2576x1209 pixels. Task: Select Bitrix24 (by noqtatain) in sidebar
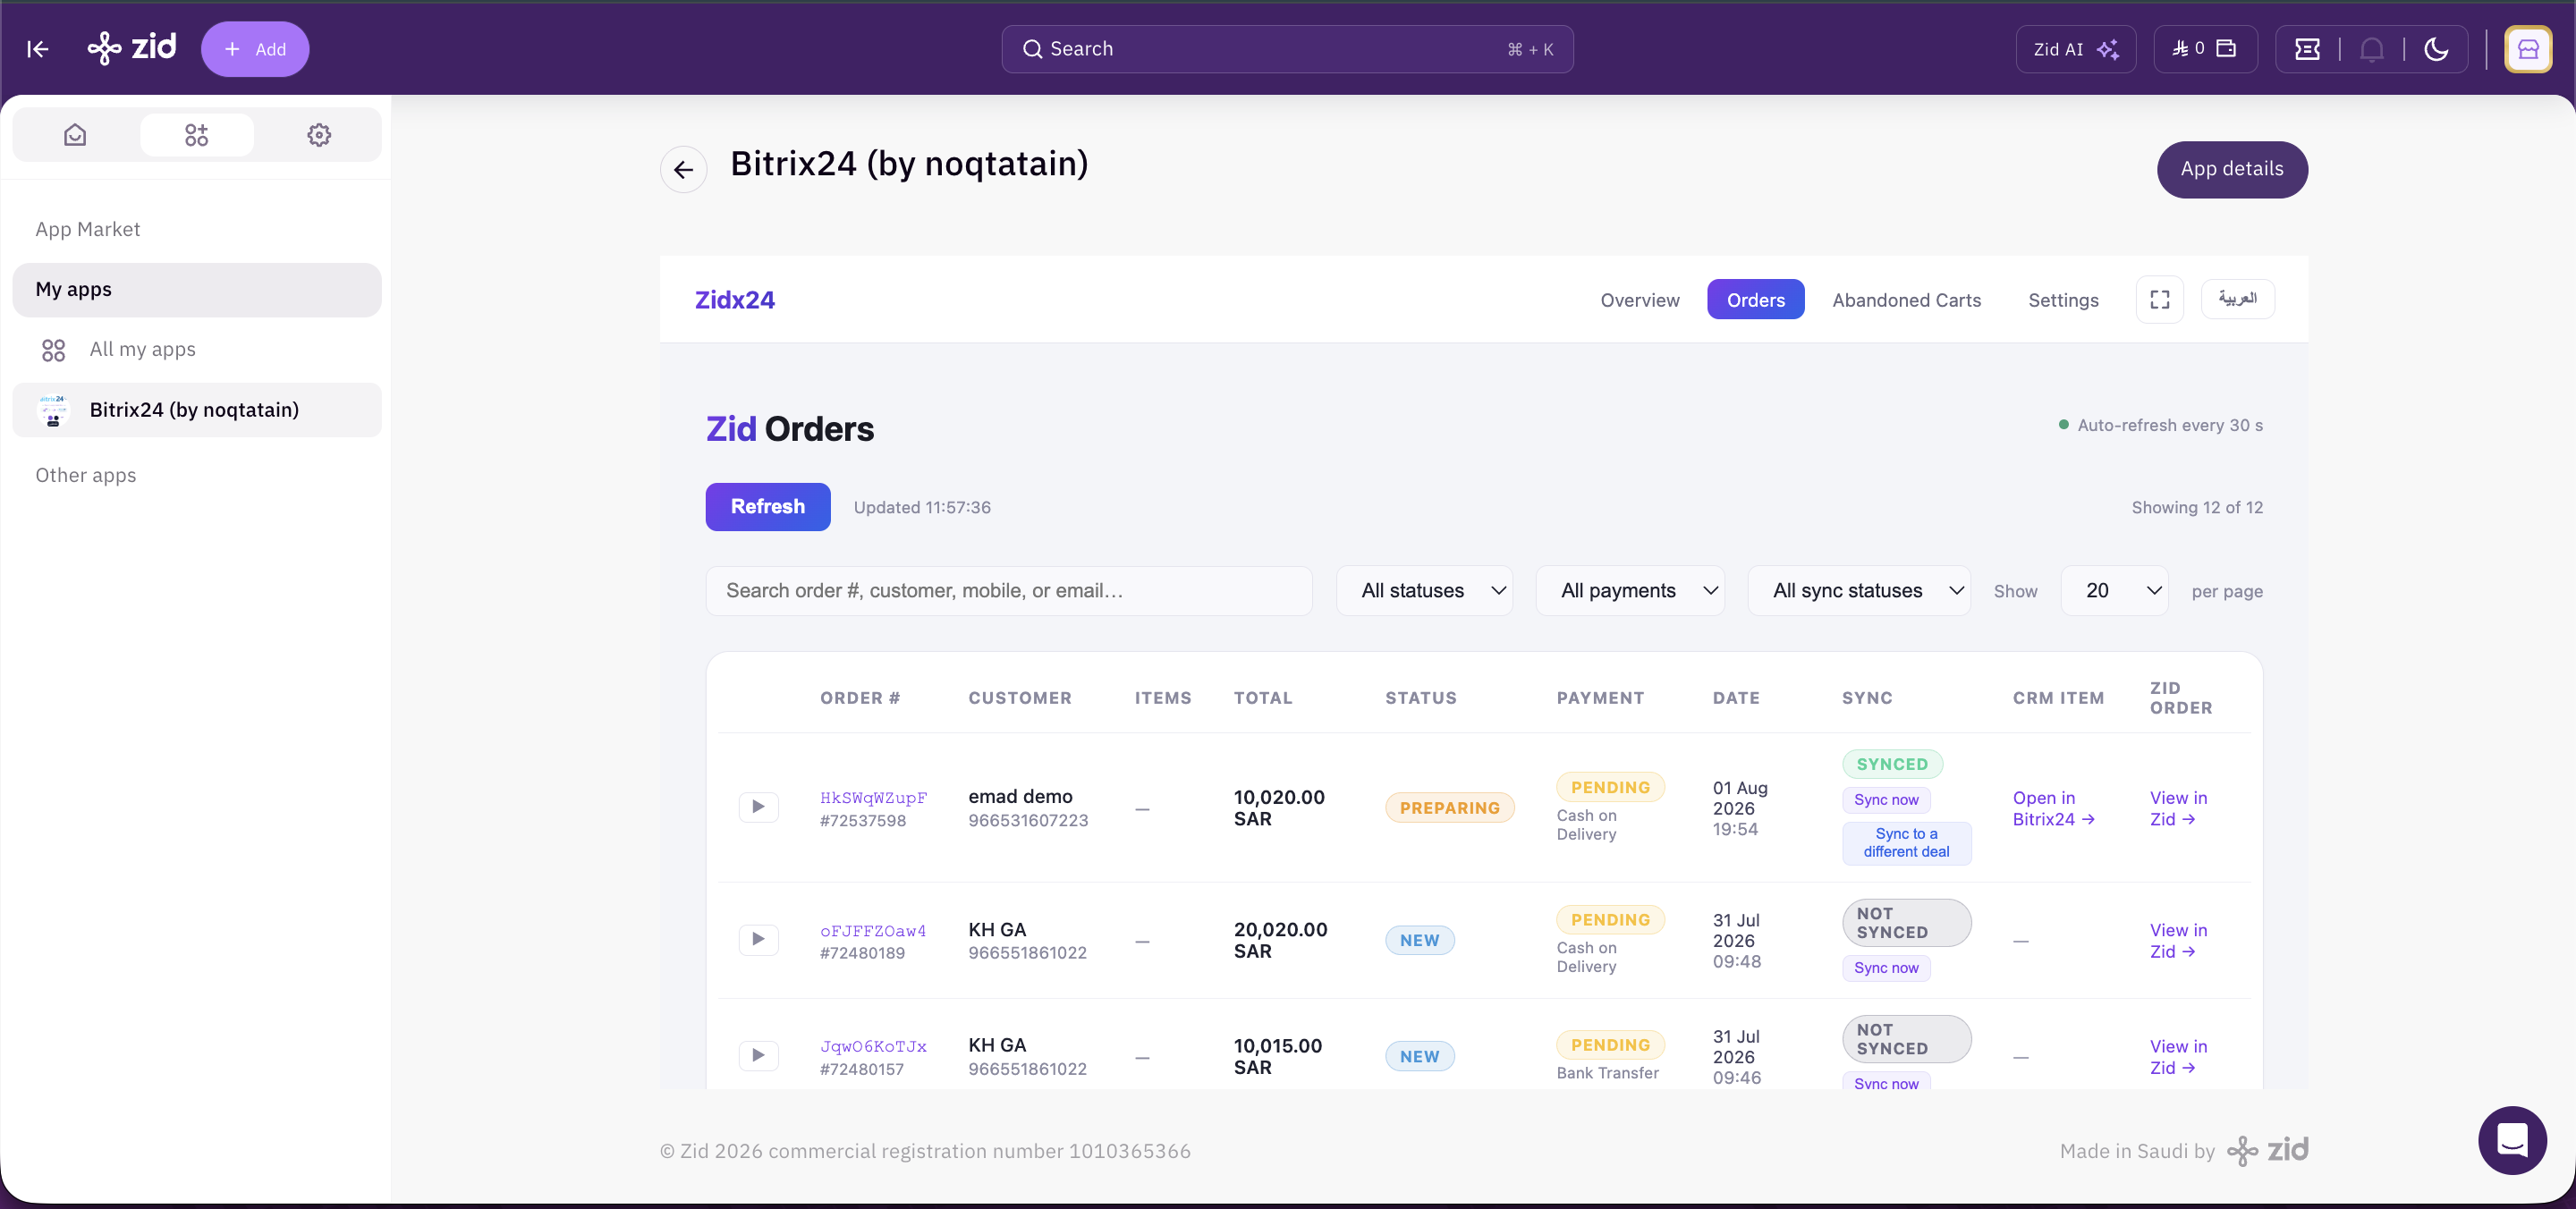(197, 410)
